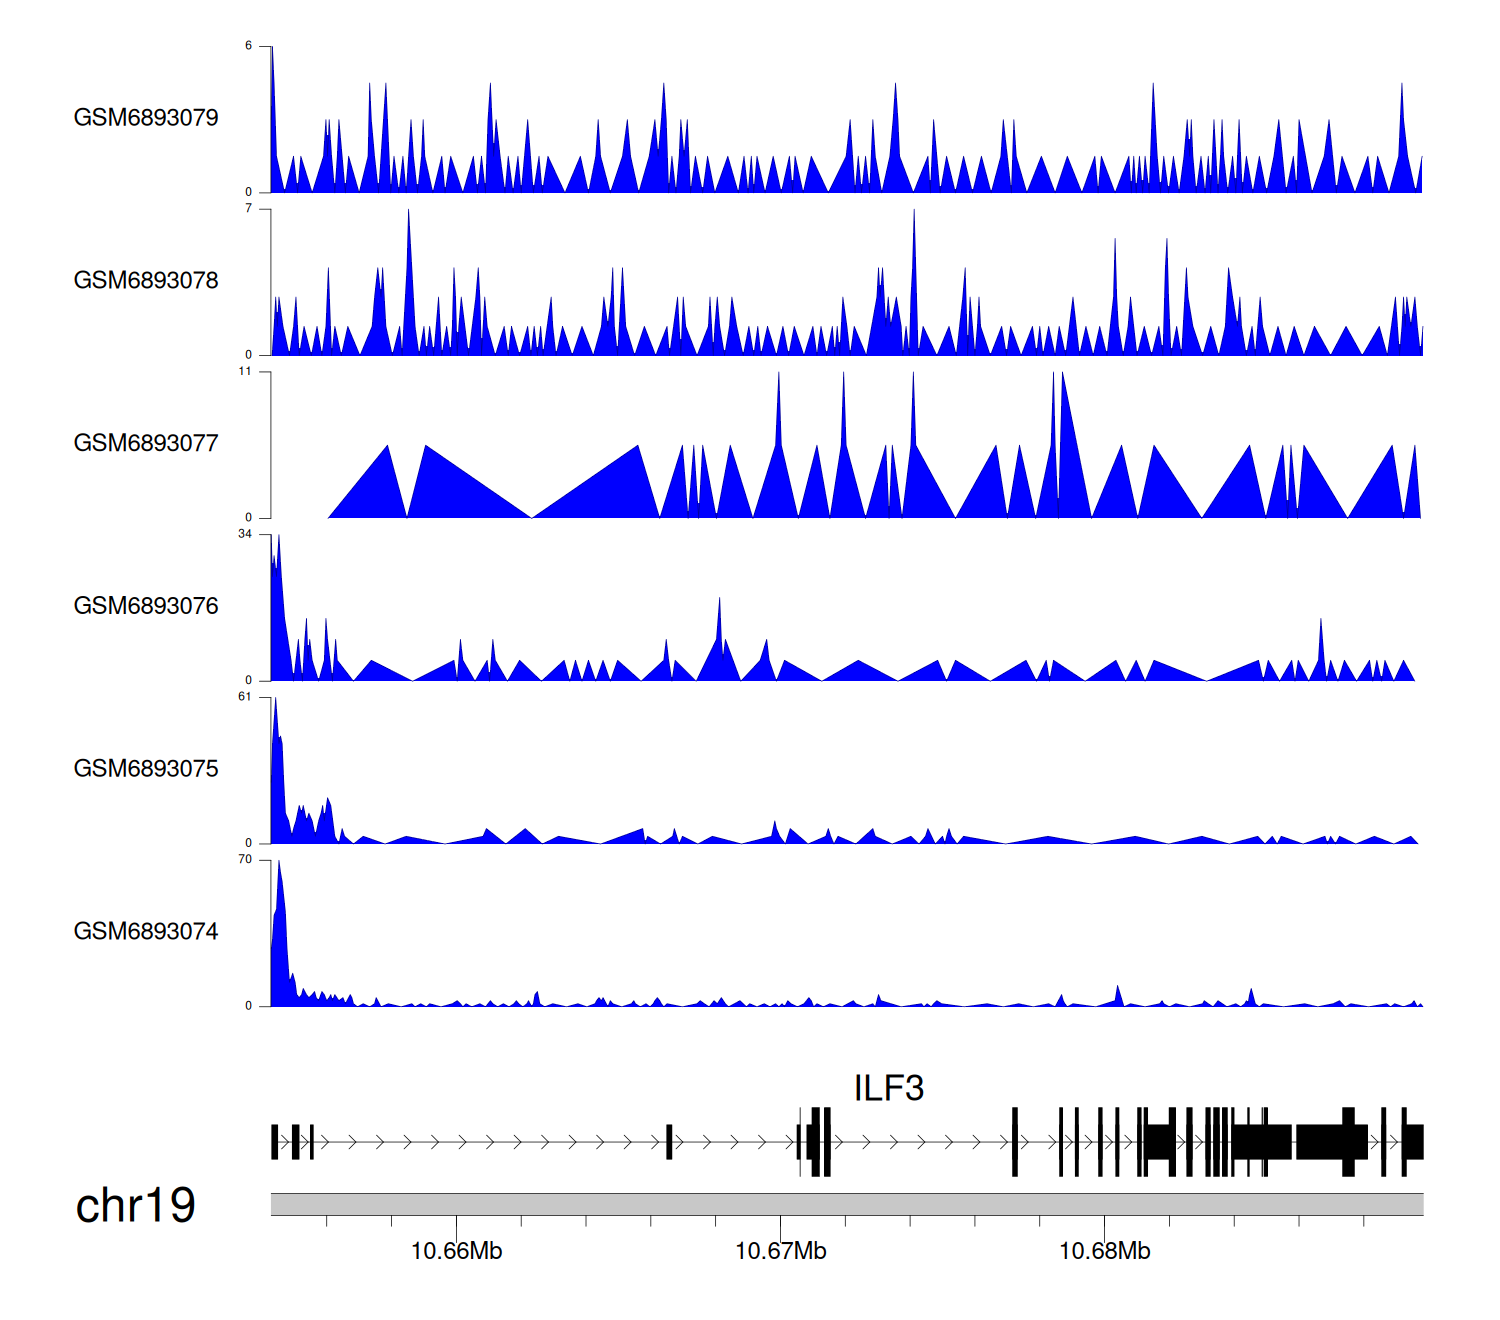Click the first ILF3 exon at far left
Image resolution: width=1500 pixels, height=1320 pixels.
(275, 1142)
